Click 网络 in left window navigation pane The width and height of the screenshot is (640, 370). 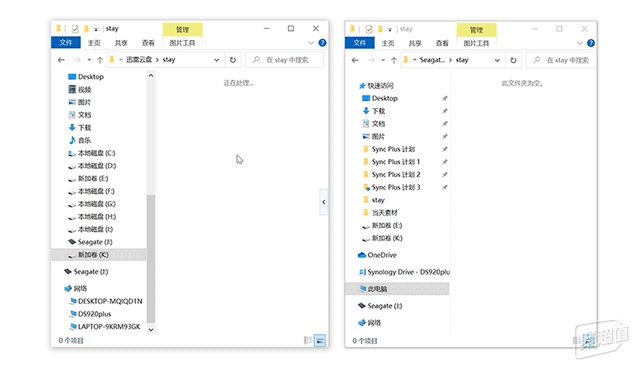coord(76,288)
